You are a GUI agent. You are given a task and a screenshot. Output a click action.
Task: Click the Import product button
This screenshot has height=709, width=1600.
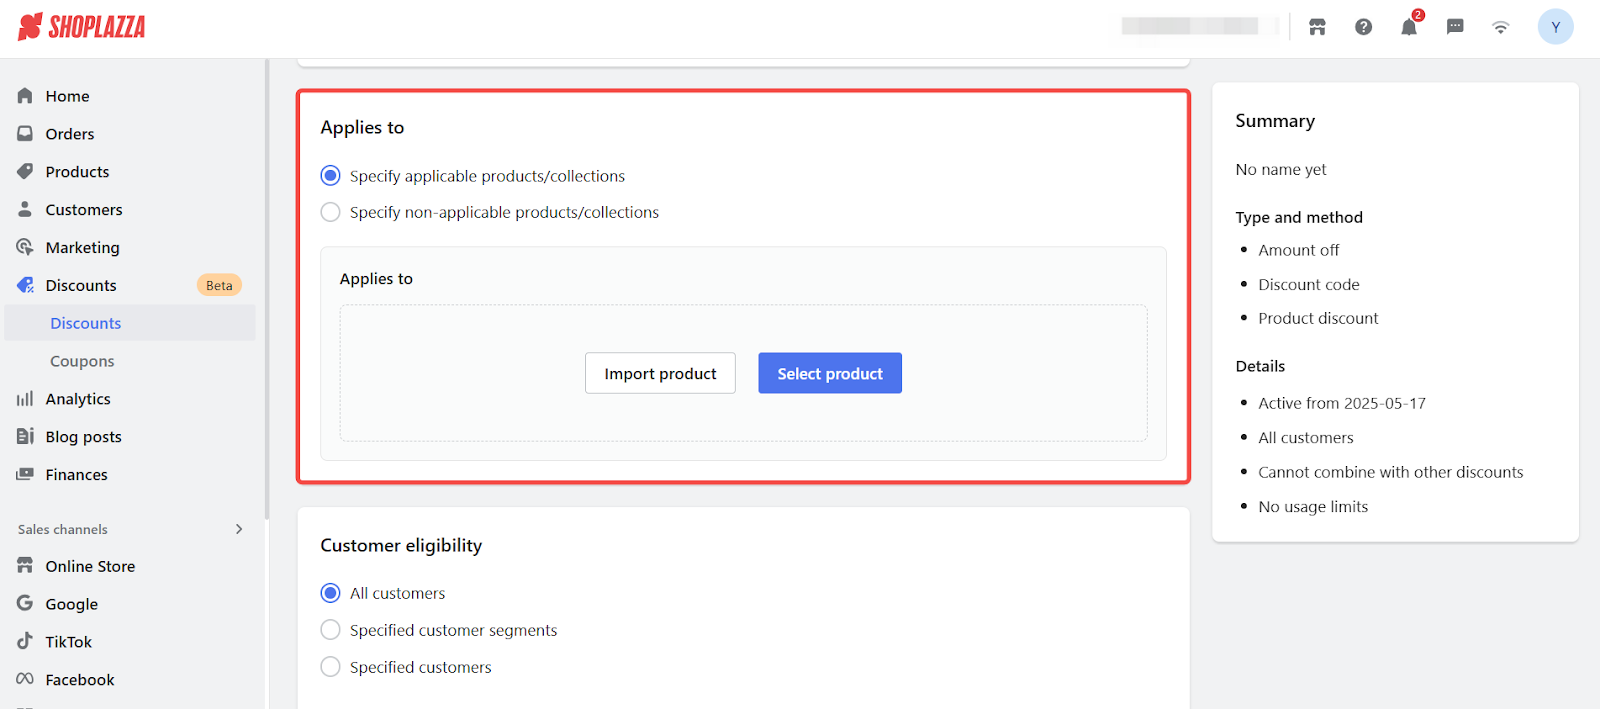(660, 373)
